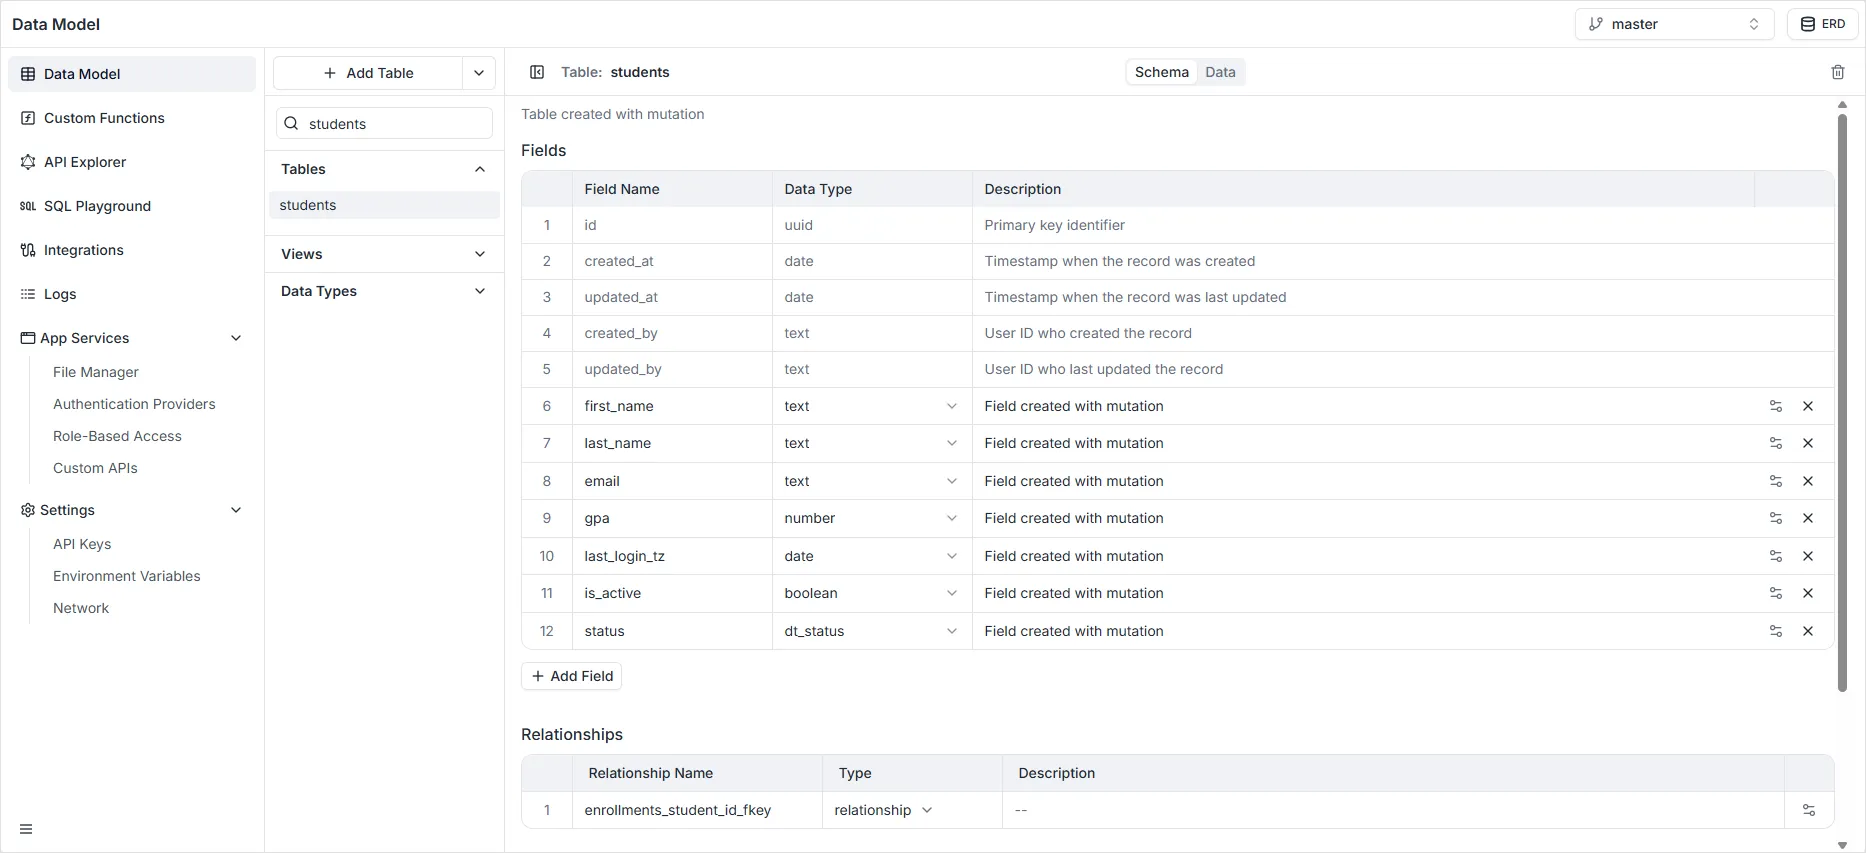Viewport: 1866px width, 853px height.
Task: Select the Schema tab
Action: click(1161, 72)
